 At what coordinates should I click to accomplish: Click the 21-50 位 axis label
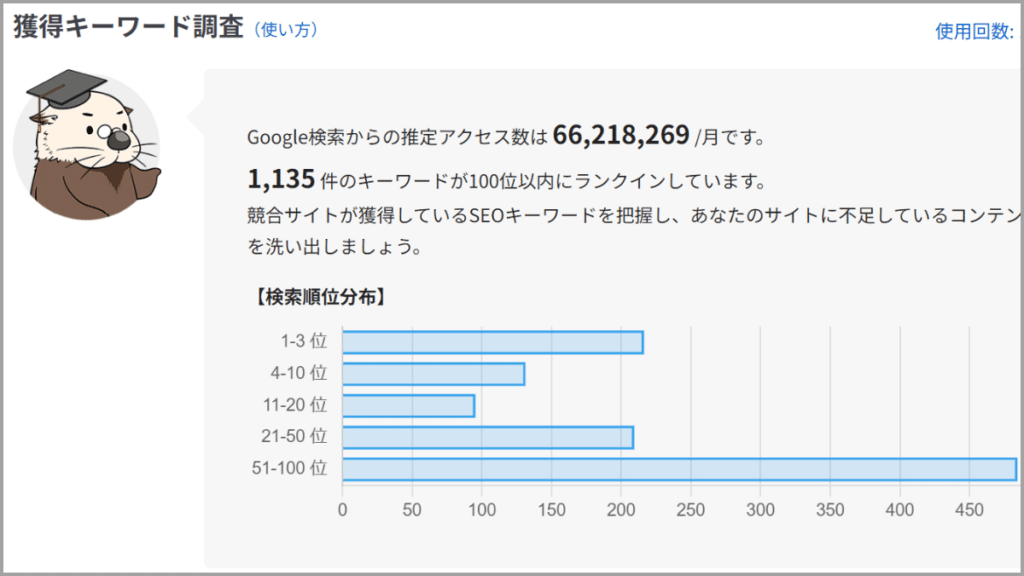(x=296, y=437)
